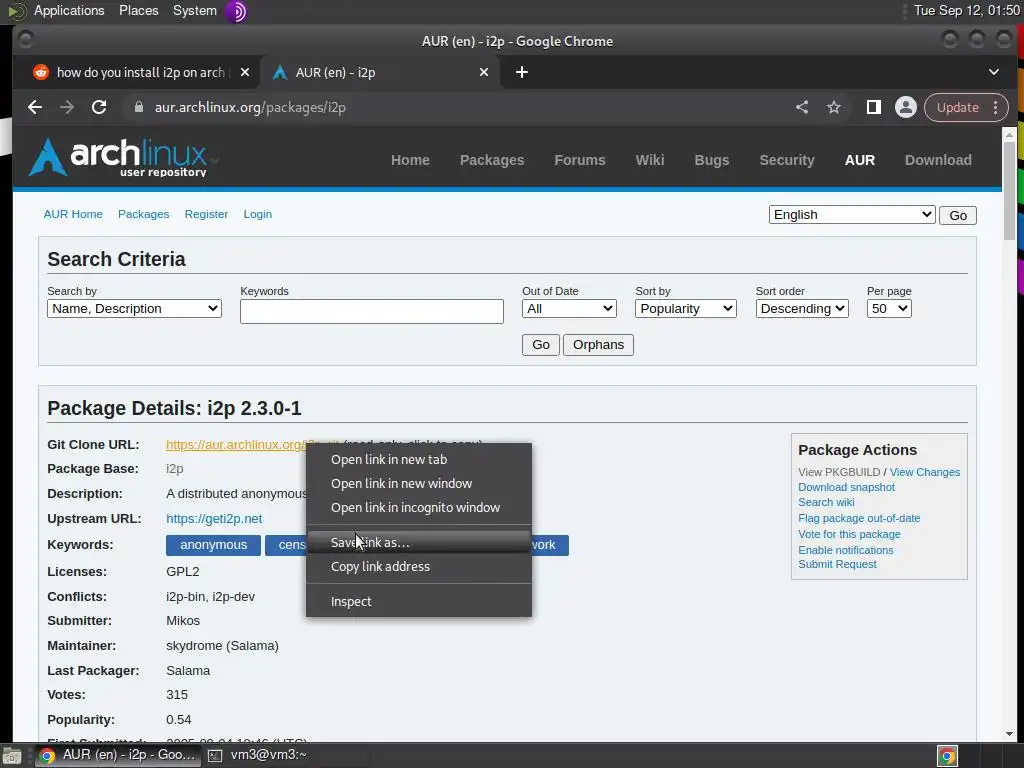
Task: Click the AUR Home link
Action: [x=73, y=214]
